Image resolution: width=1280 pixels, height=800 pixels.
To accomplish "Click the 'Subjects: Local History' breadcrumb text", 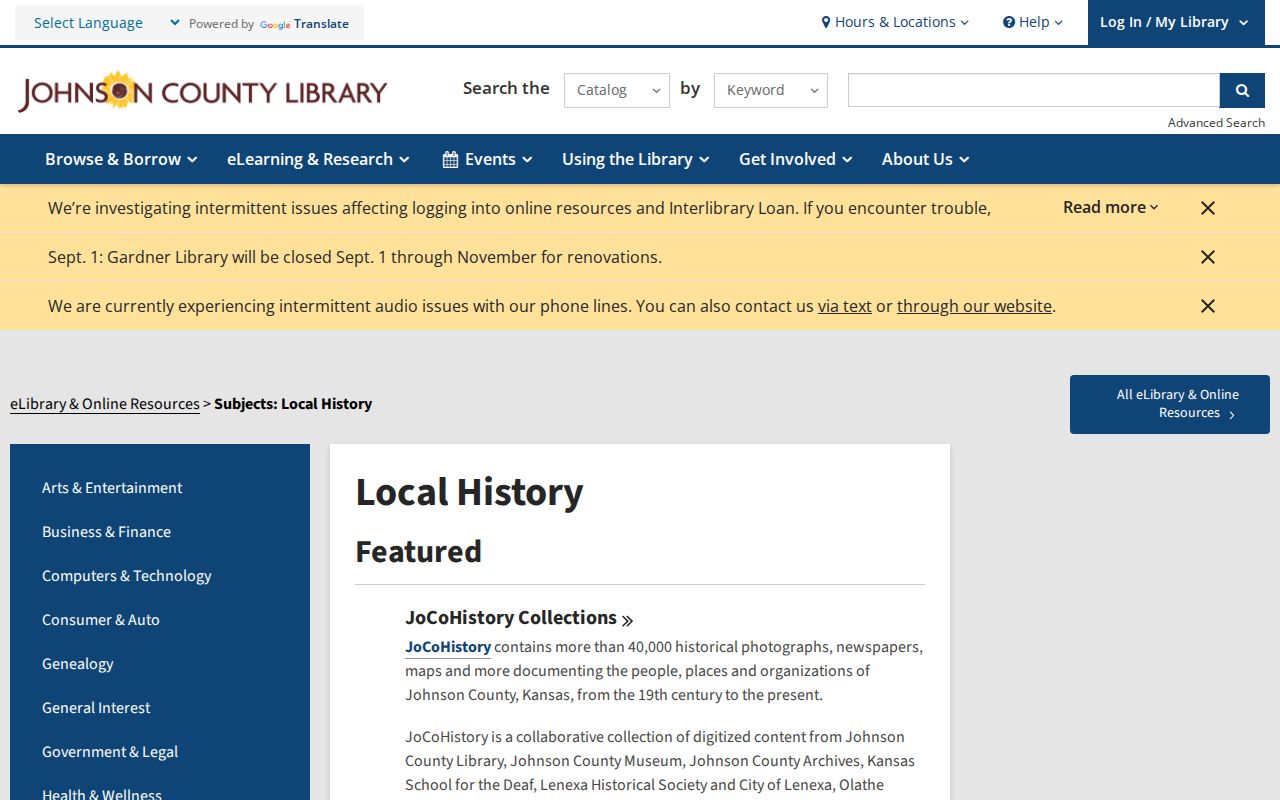I will 293,404.
